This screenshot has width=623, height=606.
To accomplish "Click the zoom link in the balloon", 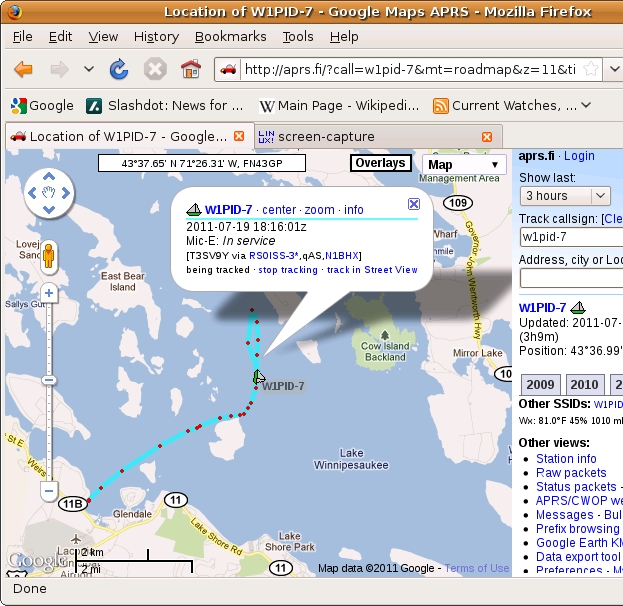I will click(x=319, y=209).
